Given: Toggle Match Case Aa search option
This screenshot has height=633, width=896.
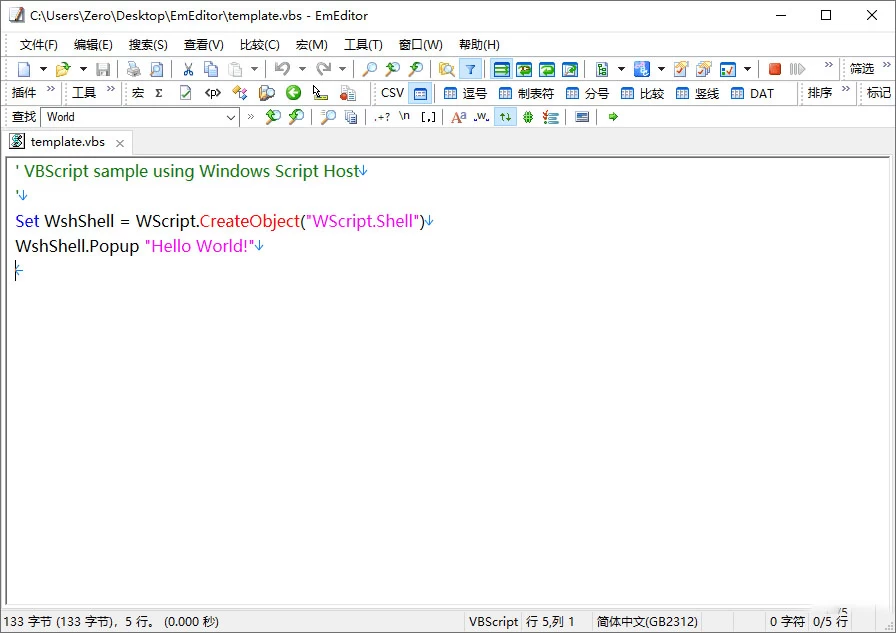Looking at the screenshot, I should click(x=458, y=117).
